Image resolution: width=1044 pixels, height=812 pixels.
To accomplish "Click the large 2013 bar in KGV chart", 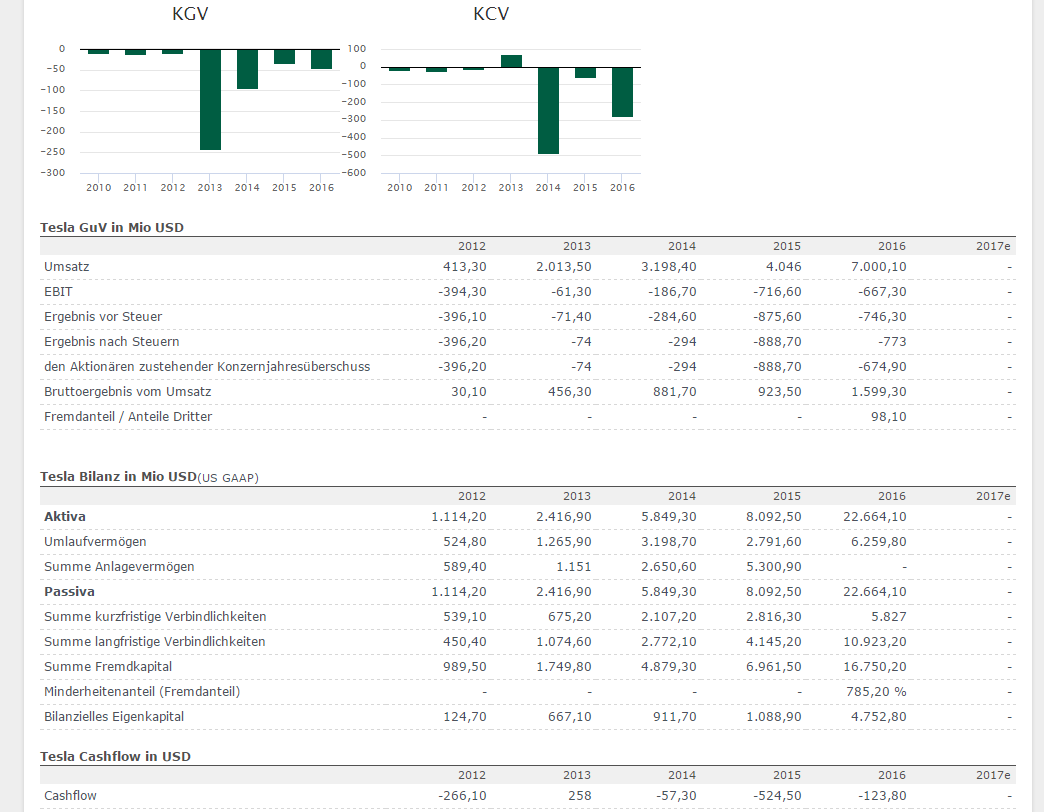I will click(x=210, y=100).
